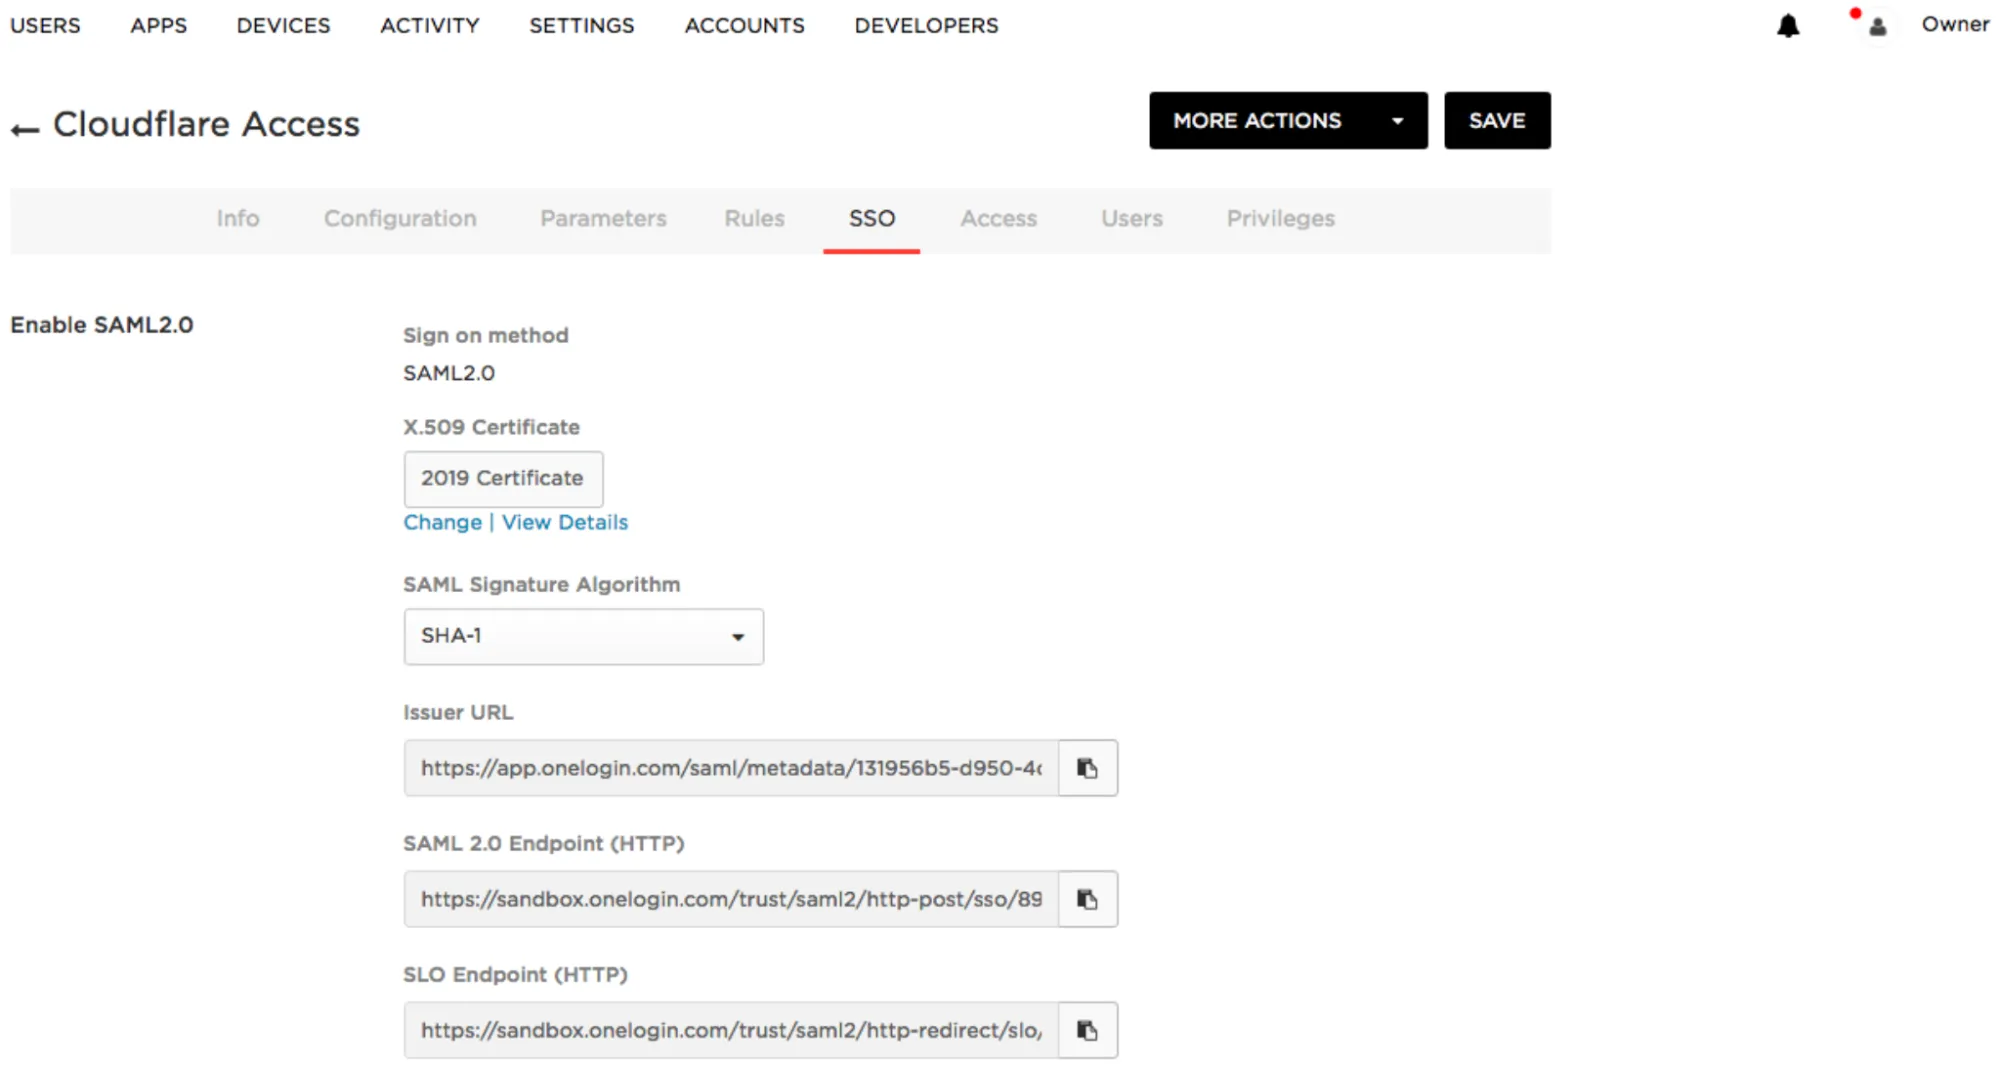1999x1075 pixels.
Task: Click inside the Issuer URL field
Action: 728,768
